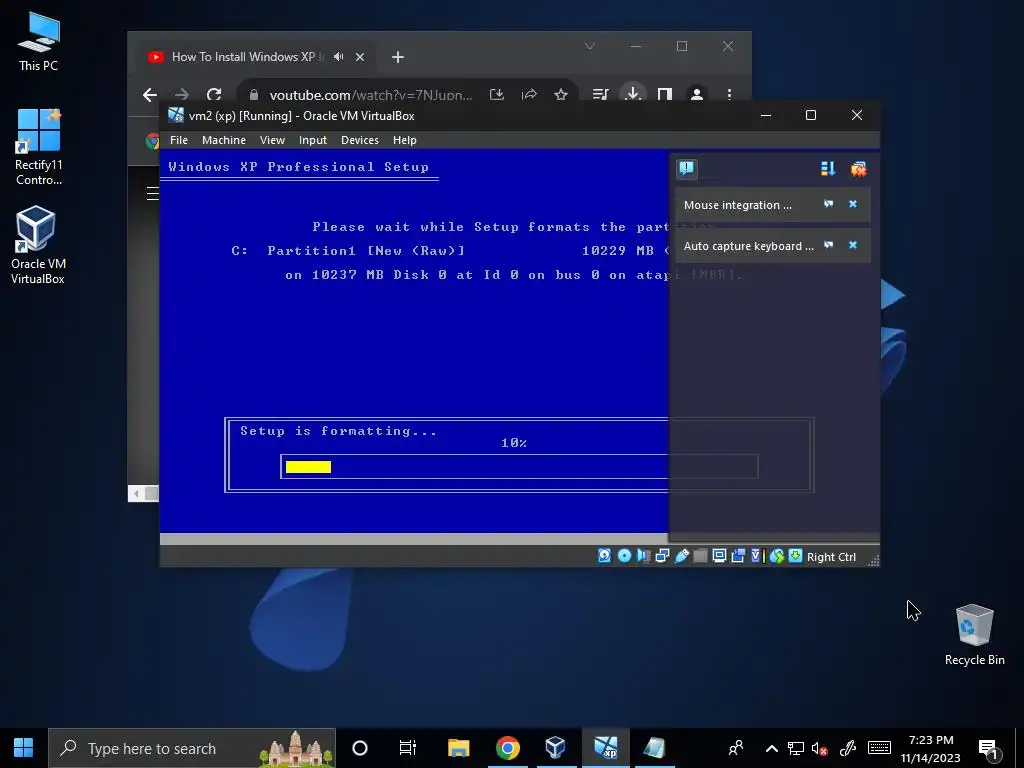Open Task View from taskbar
1024x768 pixels.
[x=408, y=748]
